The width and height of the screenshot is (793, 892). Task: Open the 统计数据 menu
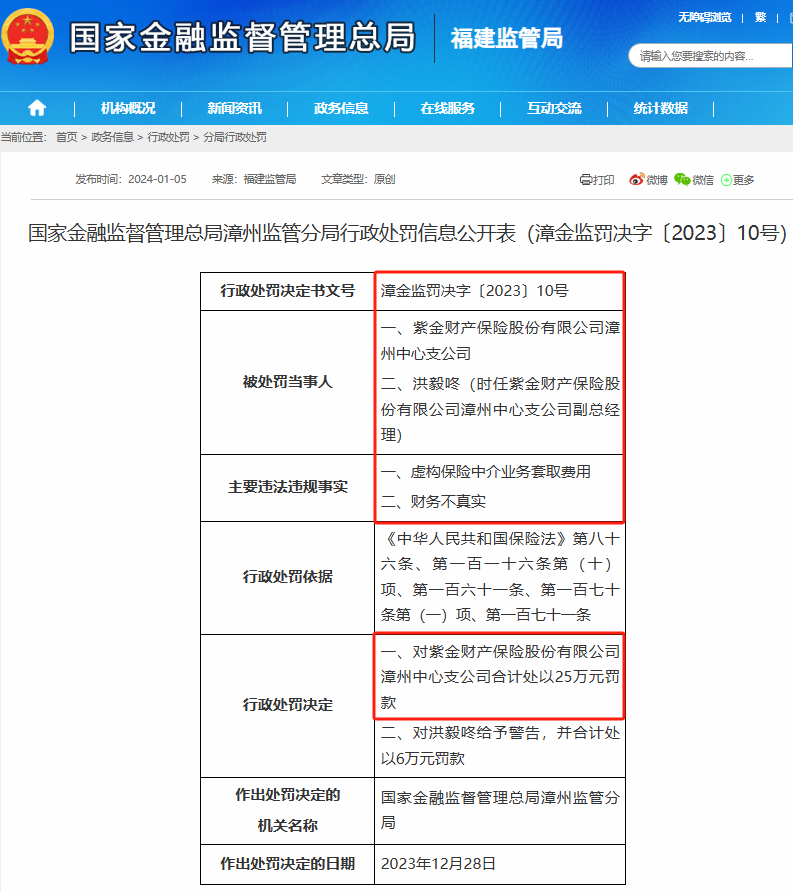(660, 108)
